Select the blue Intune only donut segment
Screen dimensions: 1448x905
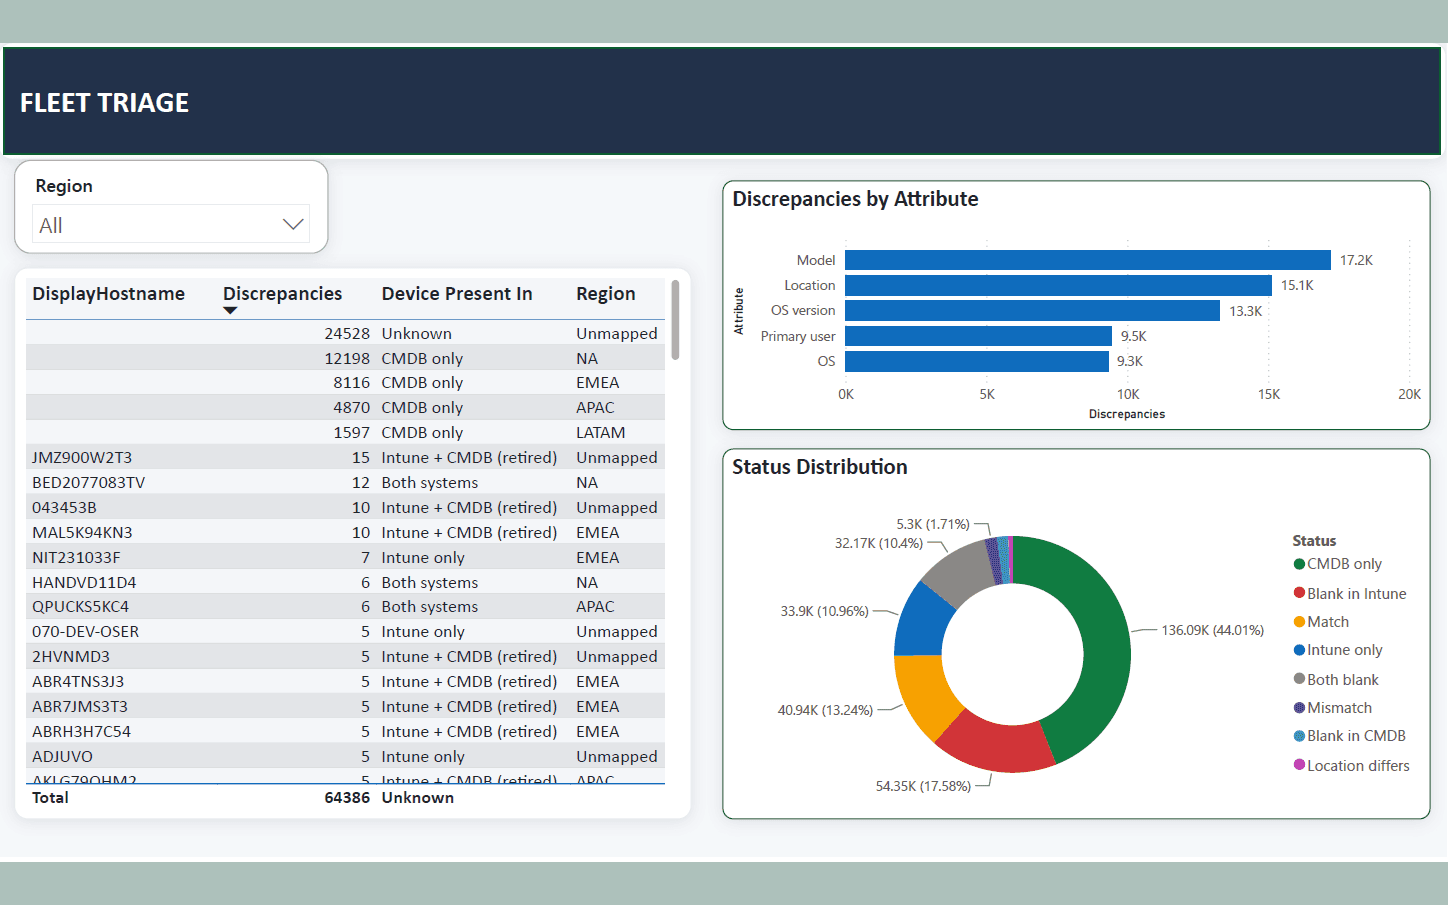click(x=922, y=622)
